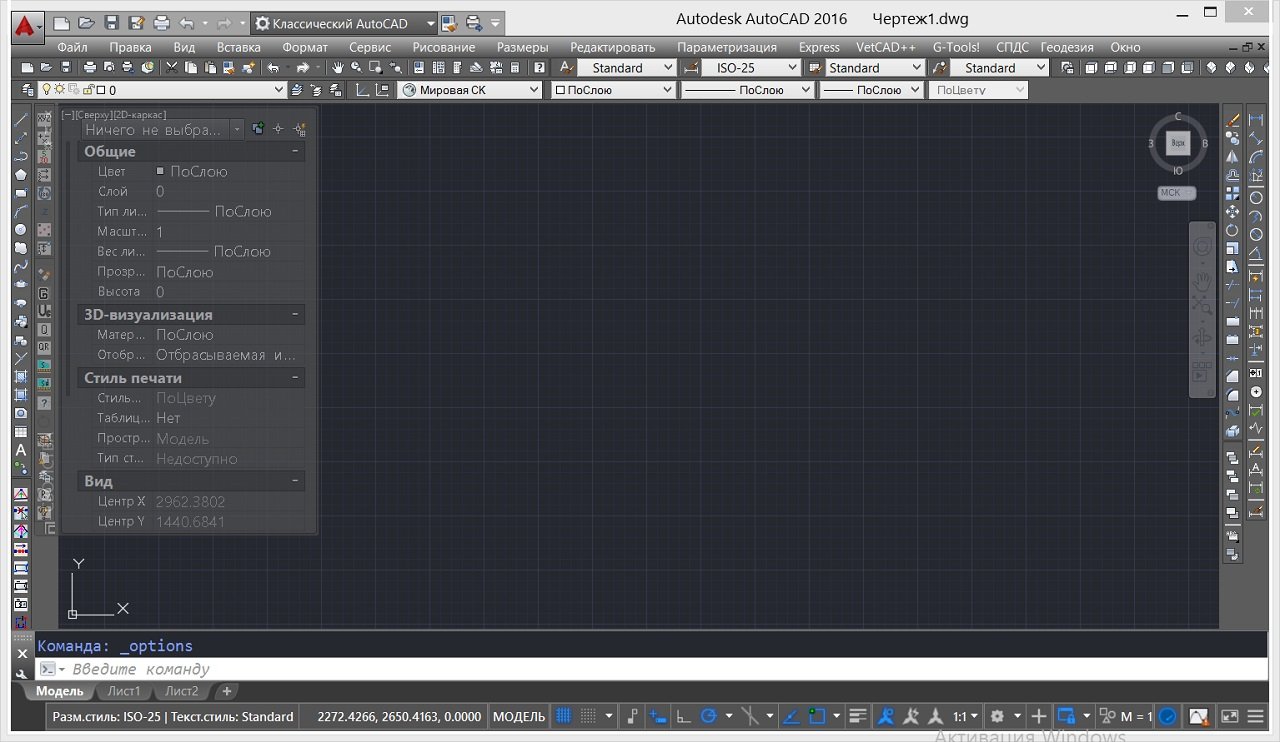
Task: Click the Quick Select icon in Properties palette
Action: [x=299, y=130]
